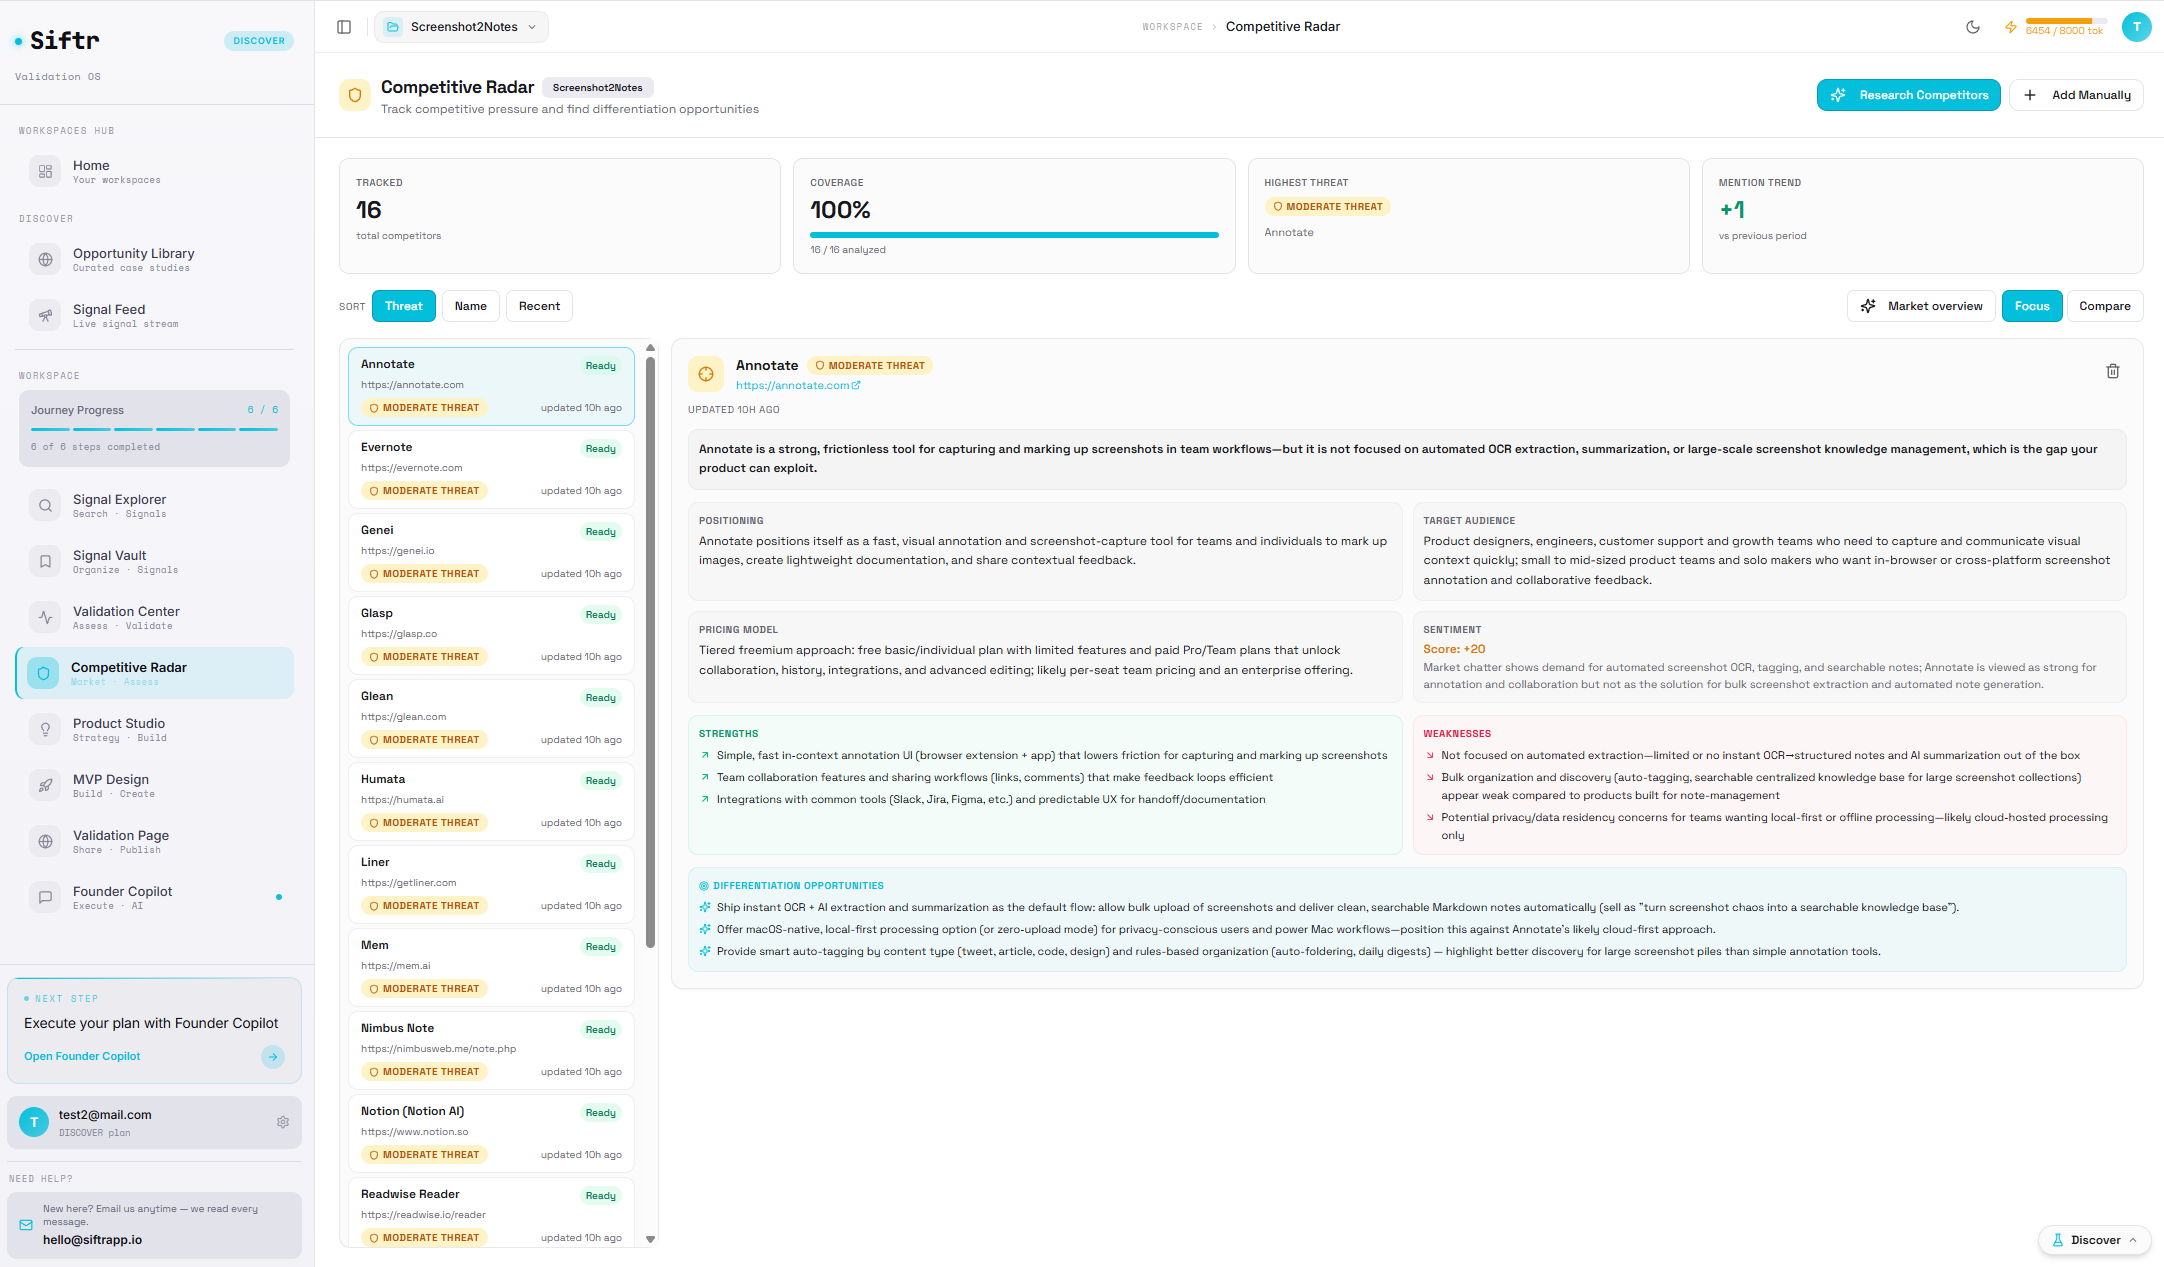The height and width of the screenshot is (1267, 2164).
Task: Collapse the sidebar panel icon
Action: (344, 27)
